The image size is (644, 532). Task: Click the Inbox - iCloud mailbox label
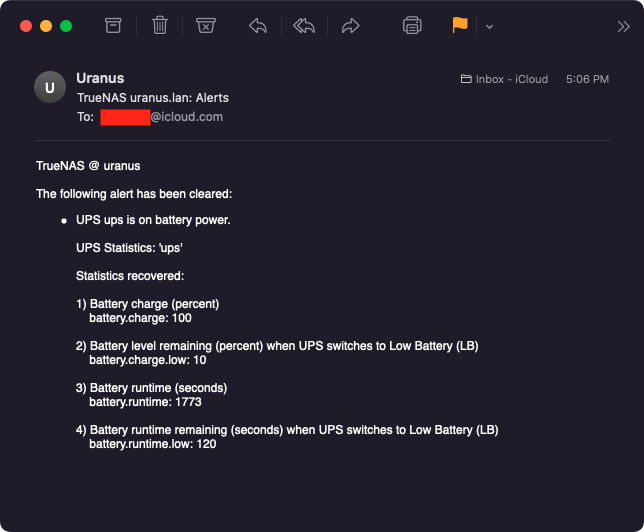point(505,79)
